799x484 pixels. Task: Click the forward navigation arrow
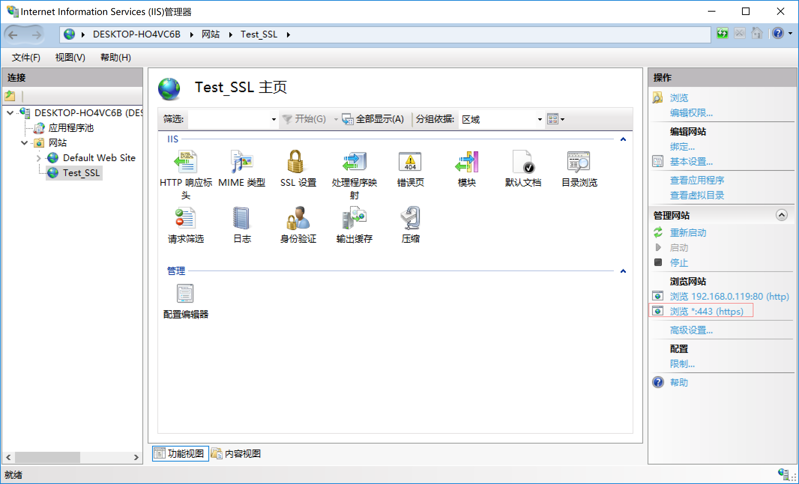pos(36,35)
